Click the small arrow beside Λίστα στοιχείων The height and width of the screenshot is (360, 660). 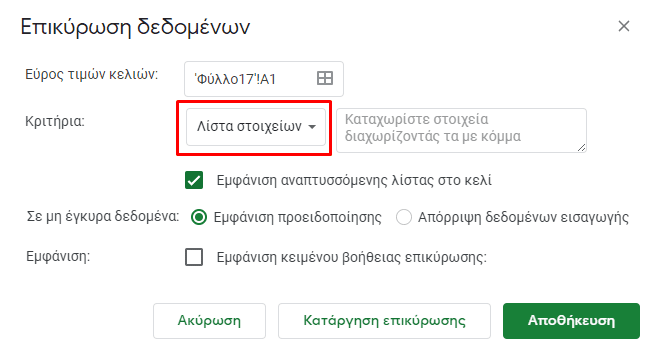point(312,127)
